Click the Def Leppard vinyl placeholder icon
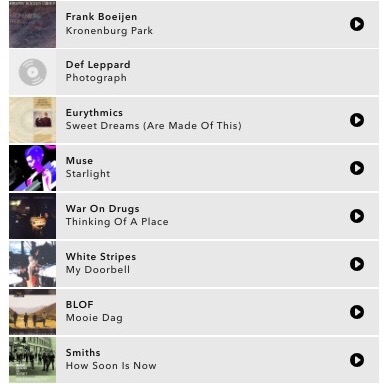This screenshot has width=388, height=384. click(x=32, y=72)
